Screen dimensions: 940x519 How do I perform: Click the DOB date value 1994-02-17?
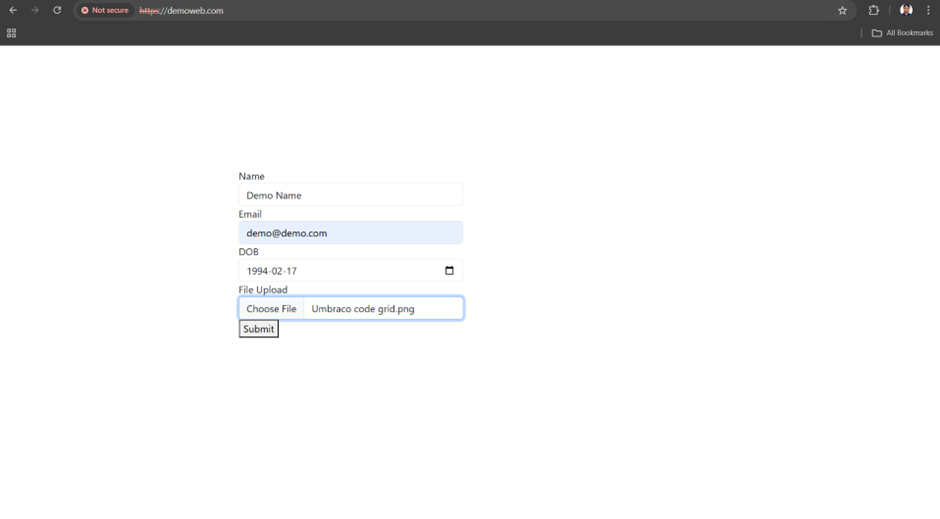pos(272,271)
